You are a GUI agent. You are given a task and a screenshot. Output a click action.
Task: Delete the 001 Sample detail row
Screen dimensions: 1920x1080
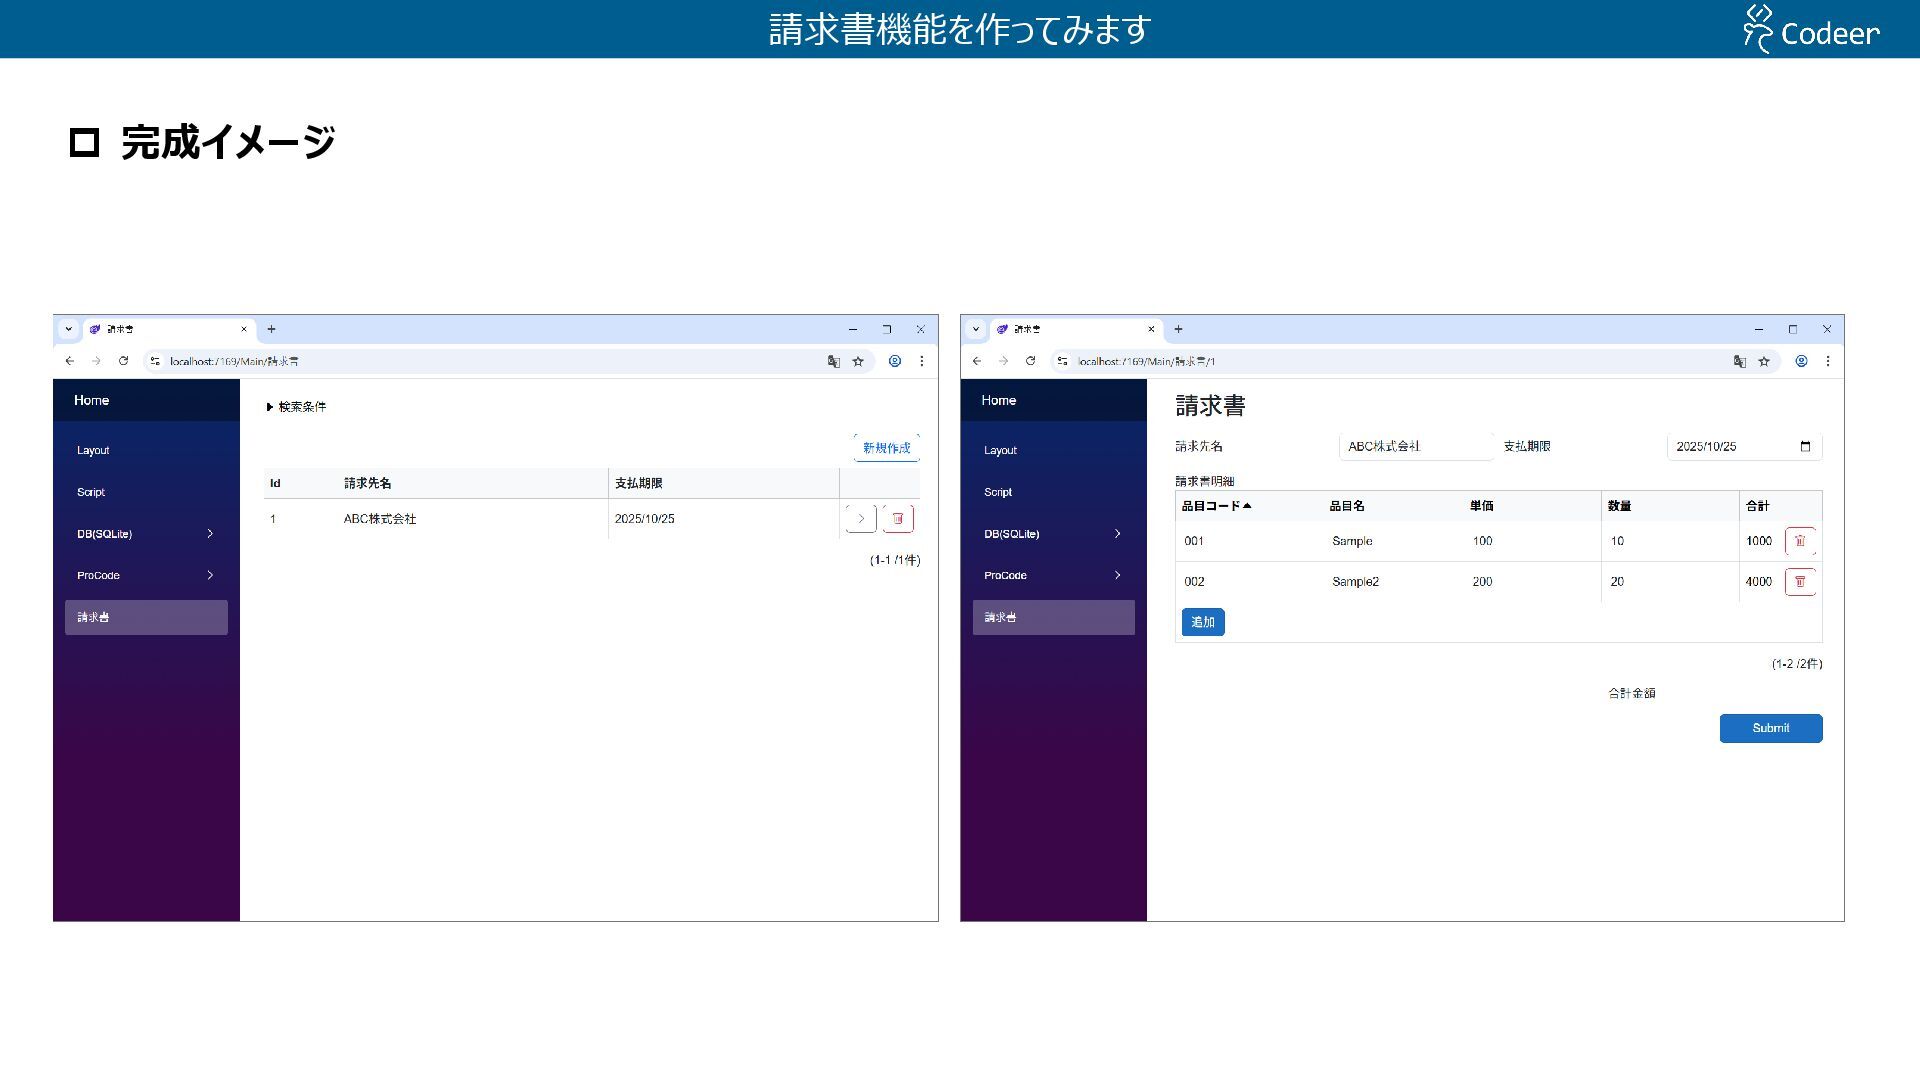pyautogui.click(x=1799, y=541)
